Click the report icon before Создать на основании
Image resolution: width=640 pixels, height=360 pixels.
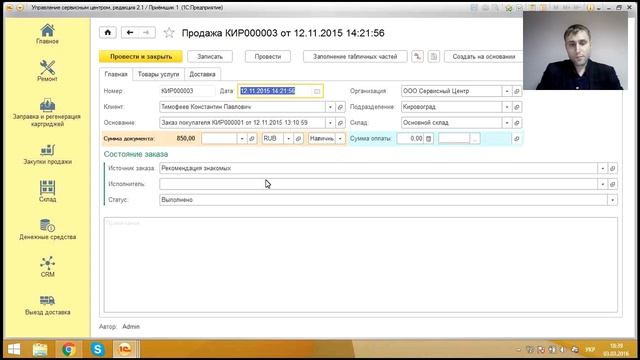point(433,56)
